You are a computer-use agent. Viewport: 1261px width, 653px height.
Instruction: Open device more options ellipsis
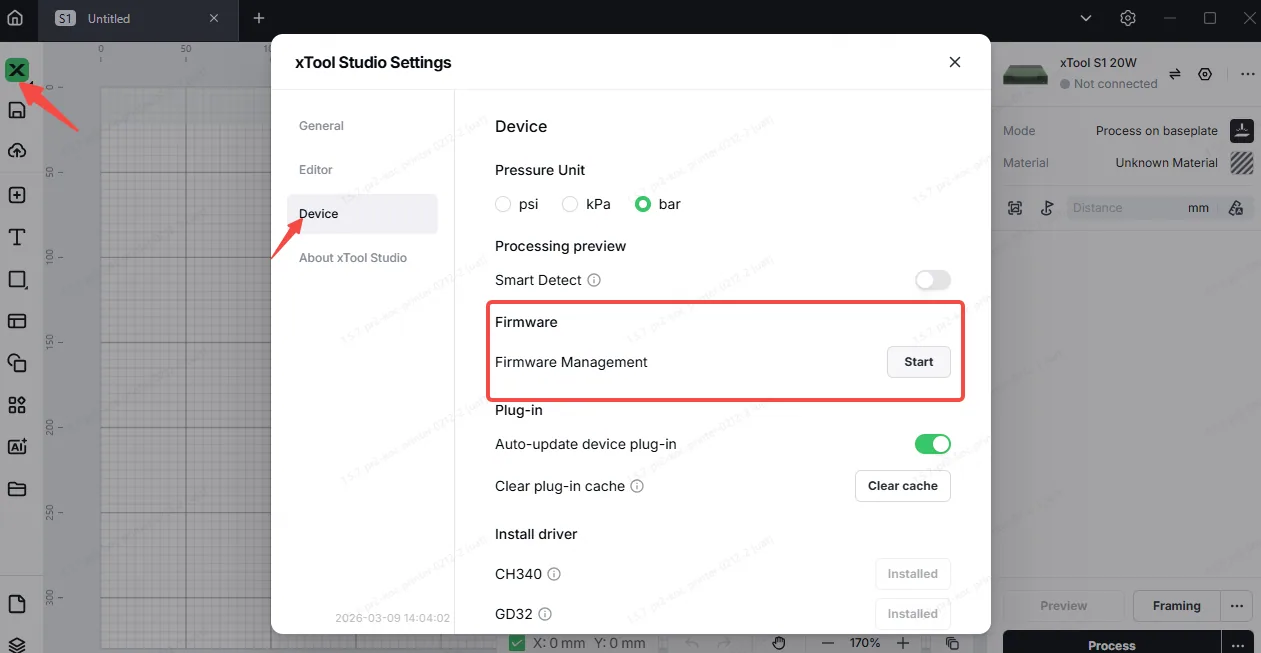click(x=1247, y=74)
